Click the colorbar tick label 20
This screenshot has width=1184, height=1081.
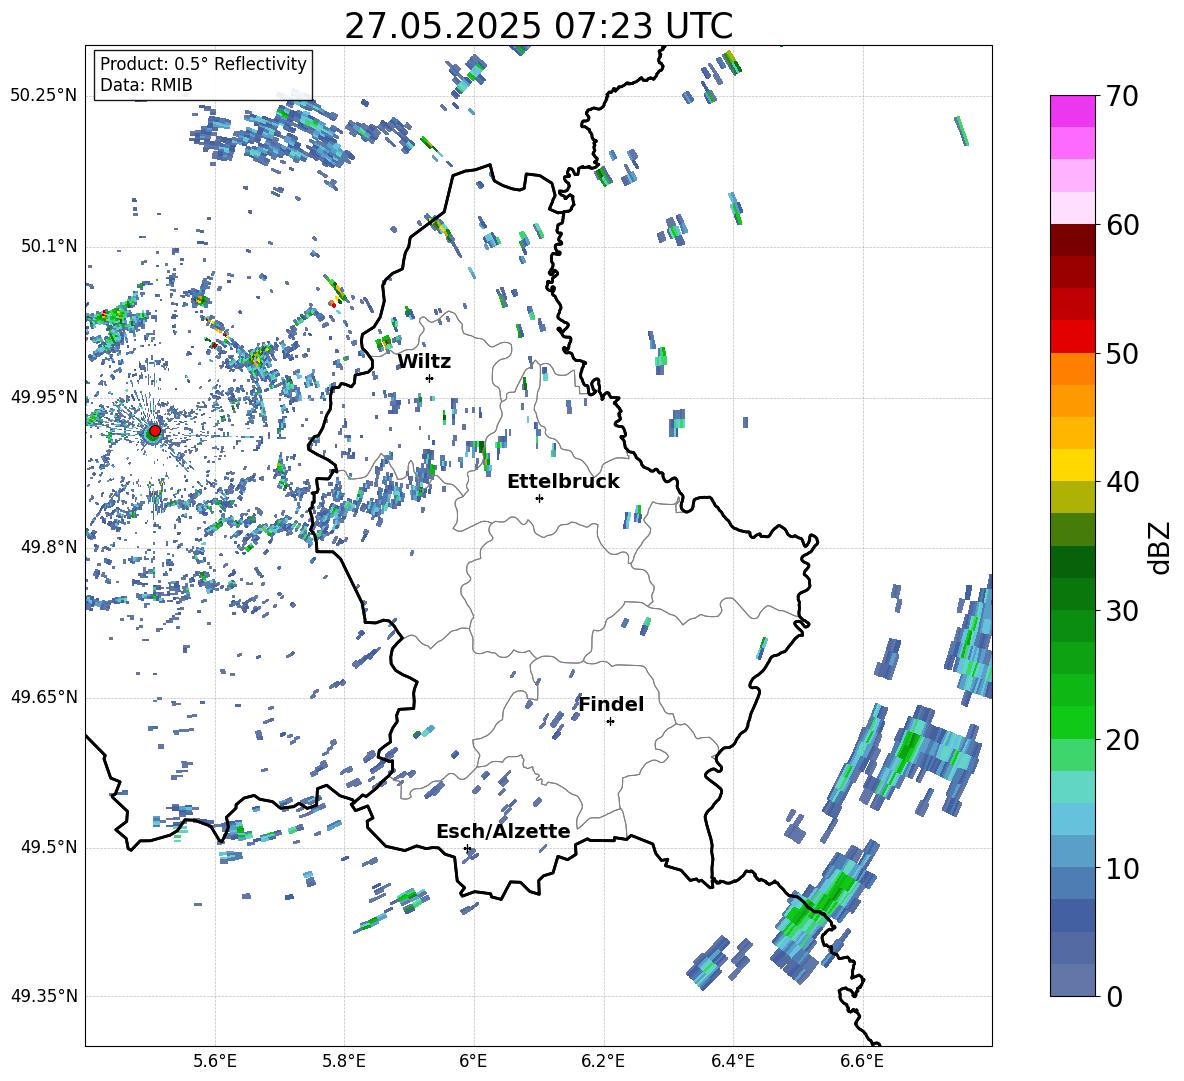[x=1123, y=740]
